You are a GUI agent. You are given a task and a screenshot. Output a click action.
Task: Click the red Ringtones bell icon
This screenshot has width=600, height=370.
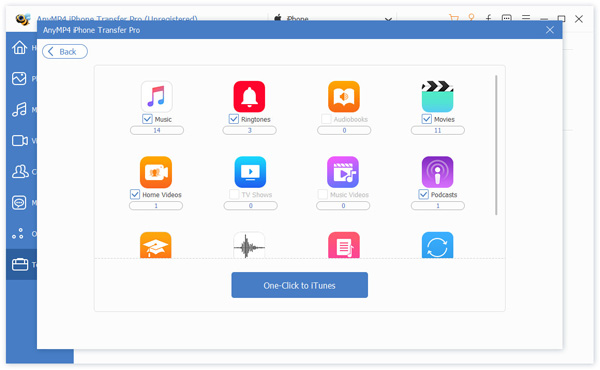pos(249,96)
